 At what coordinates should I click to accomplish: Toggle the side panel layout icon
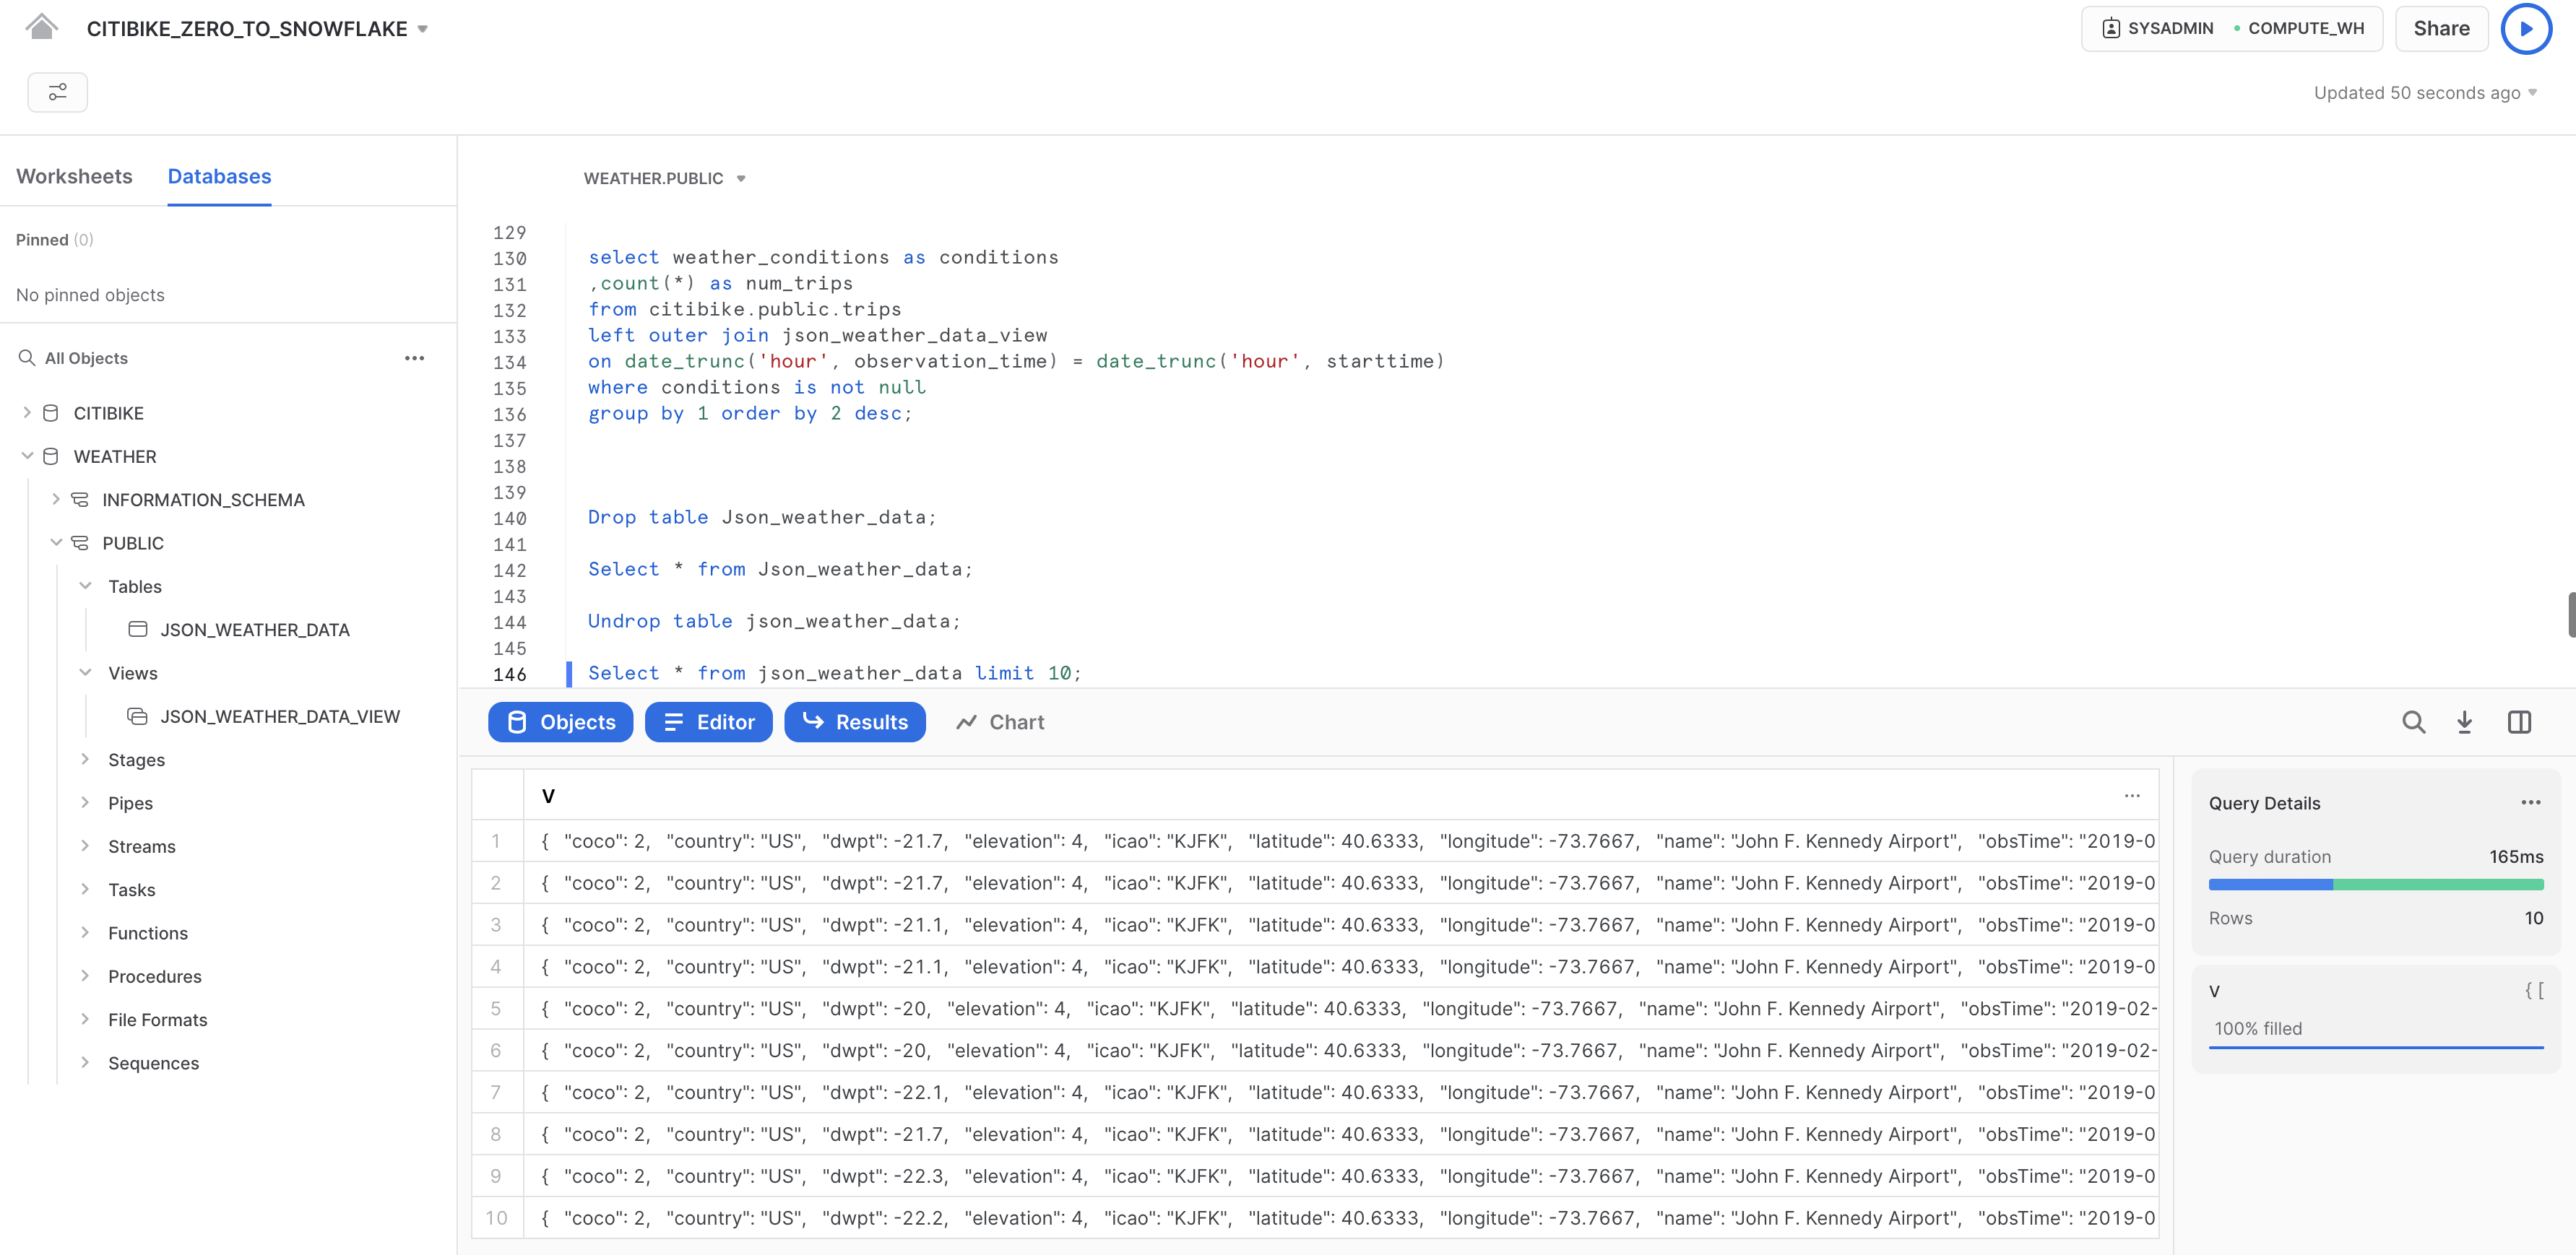[x=2519, y=722]
